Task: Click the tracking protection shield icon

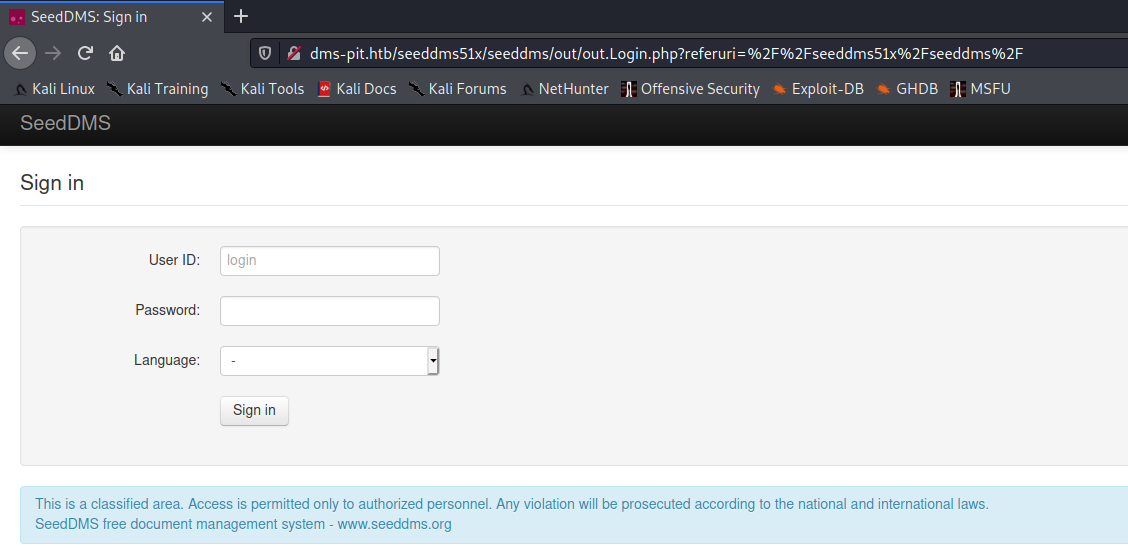Action: point(265,53)
